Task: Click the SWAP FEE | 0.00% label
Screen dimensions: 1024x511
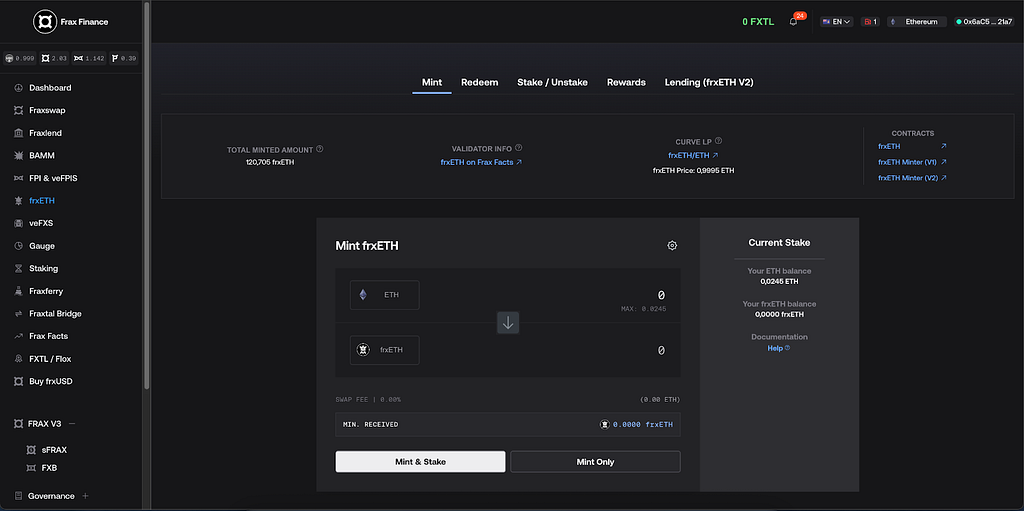Action: [368, 399]
